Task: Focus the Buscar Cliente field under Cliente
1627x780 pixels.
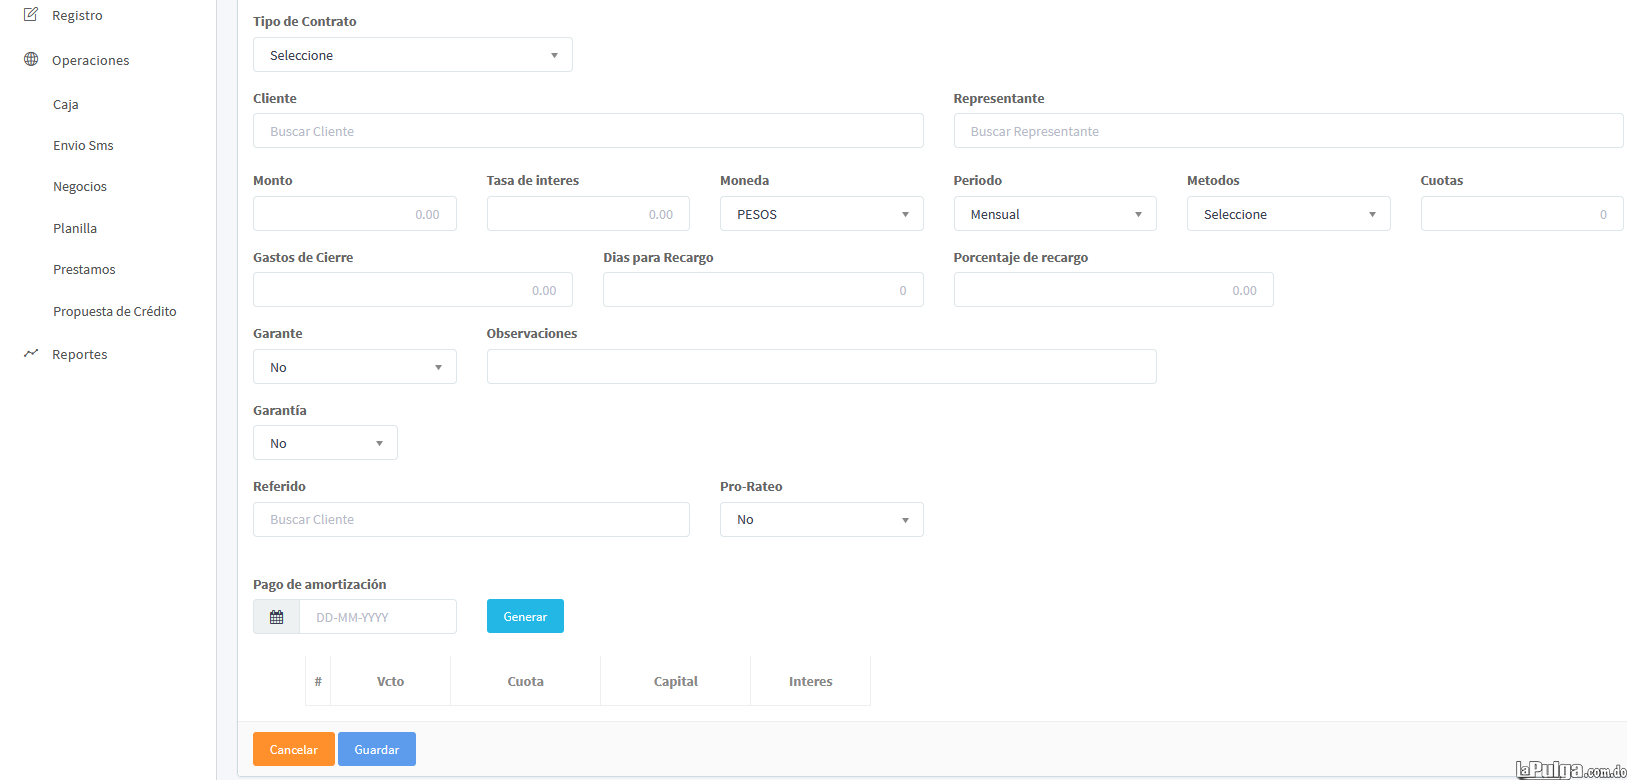Action: click(x=588, y=131)
